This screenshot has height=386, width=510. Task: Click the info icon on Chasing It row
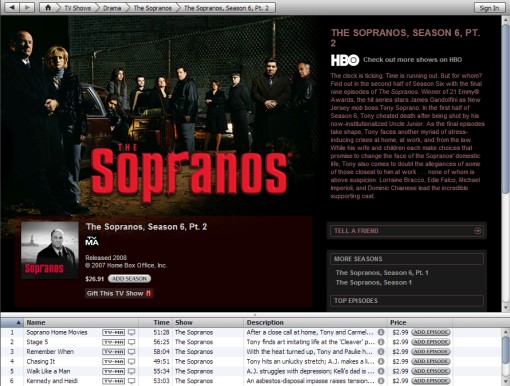(381, 361)
